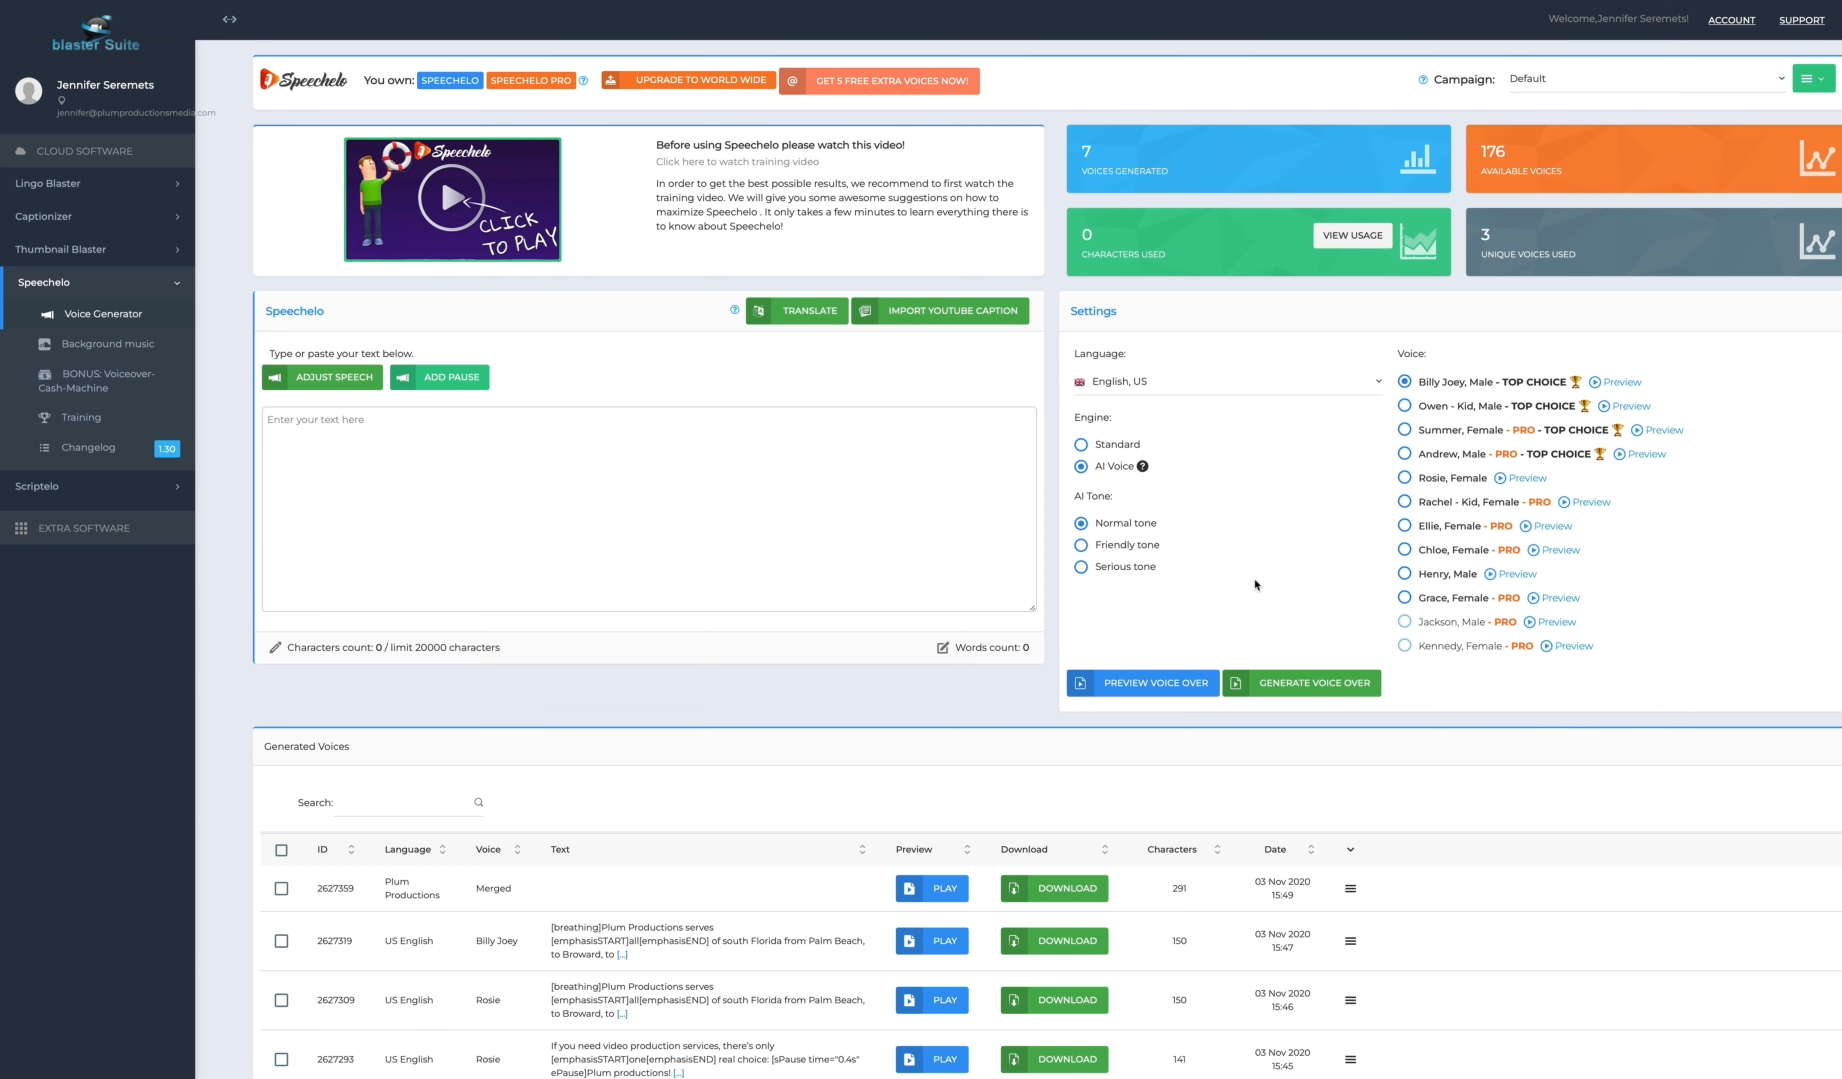Open the Language dropdown showing English, US

click(x=1227, y=381)
